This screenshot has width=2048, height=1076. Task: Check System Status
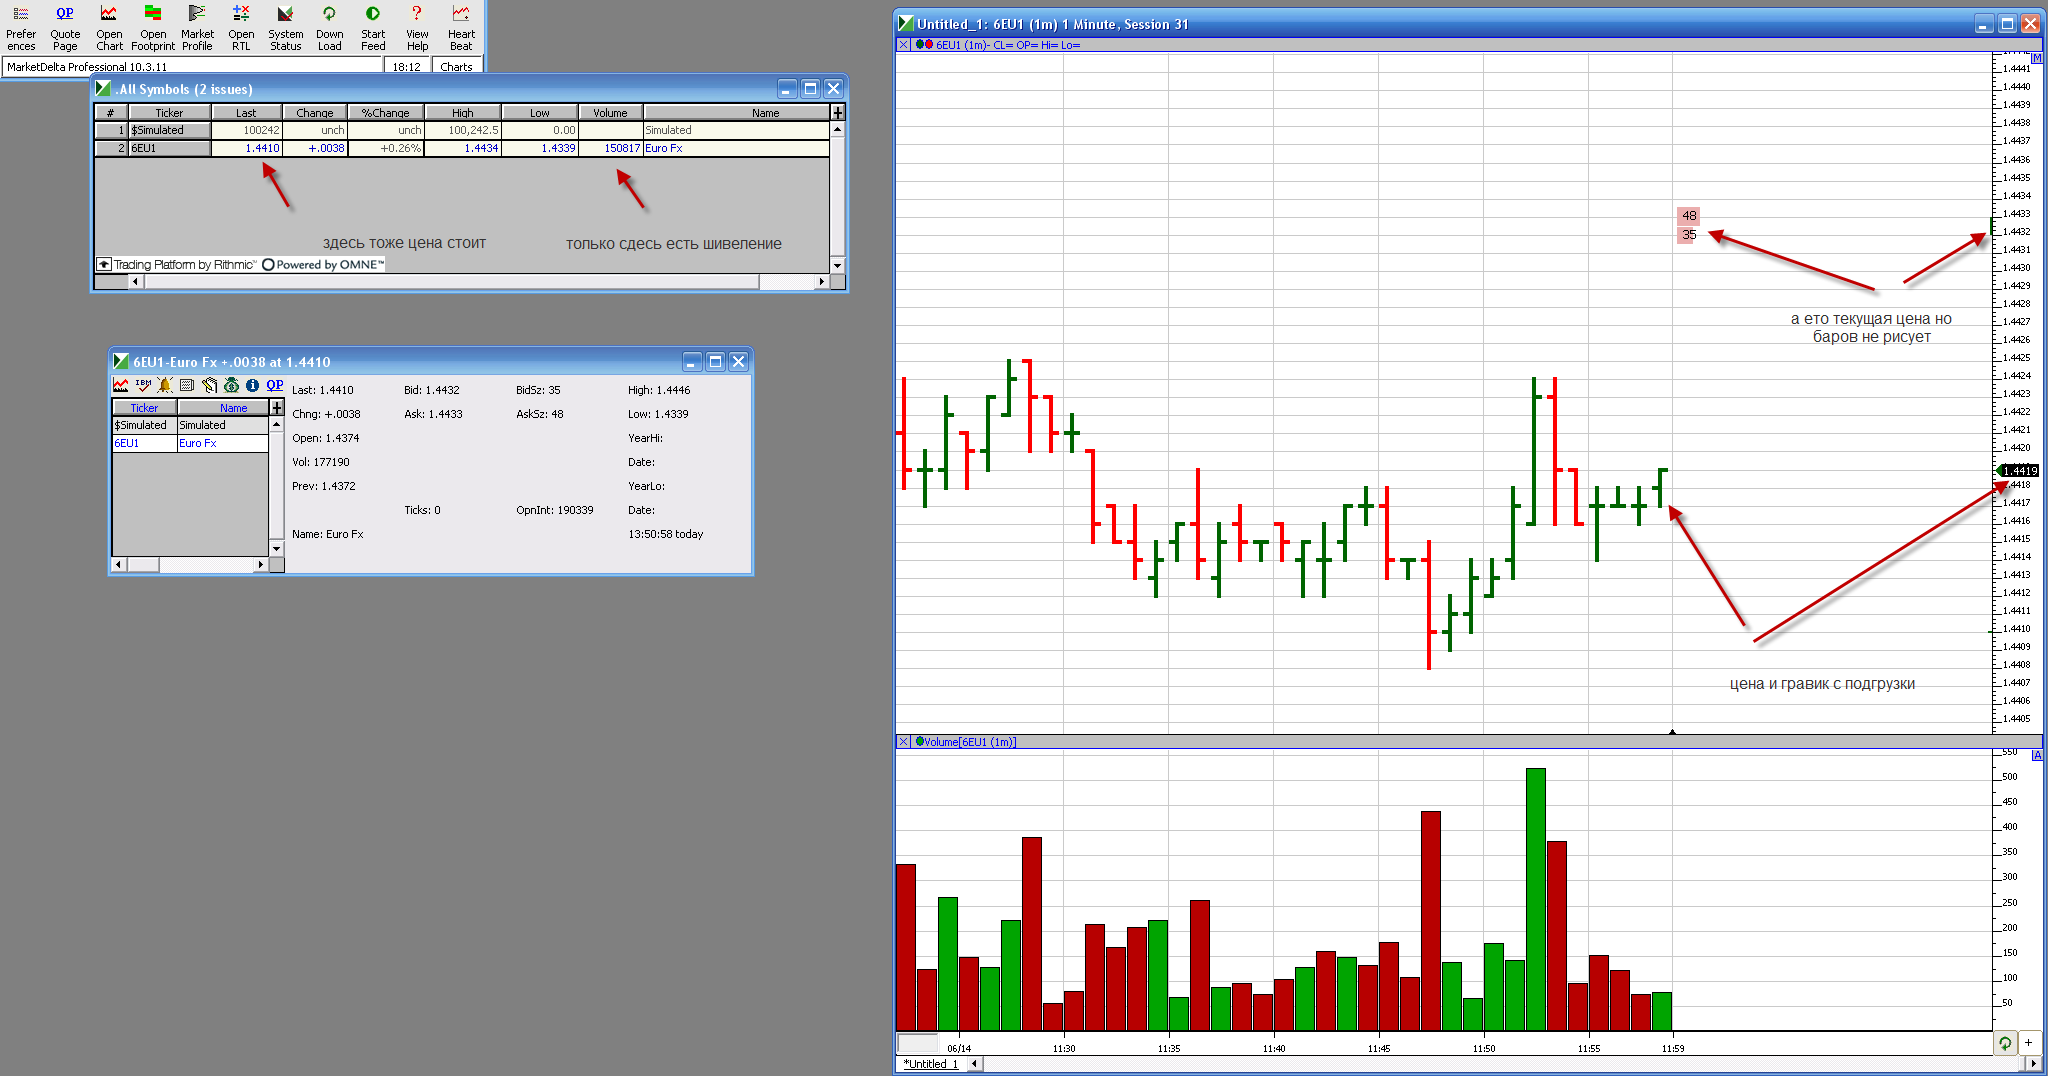click(x=285, y=26)
